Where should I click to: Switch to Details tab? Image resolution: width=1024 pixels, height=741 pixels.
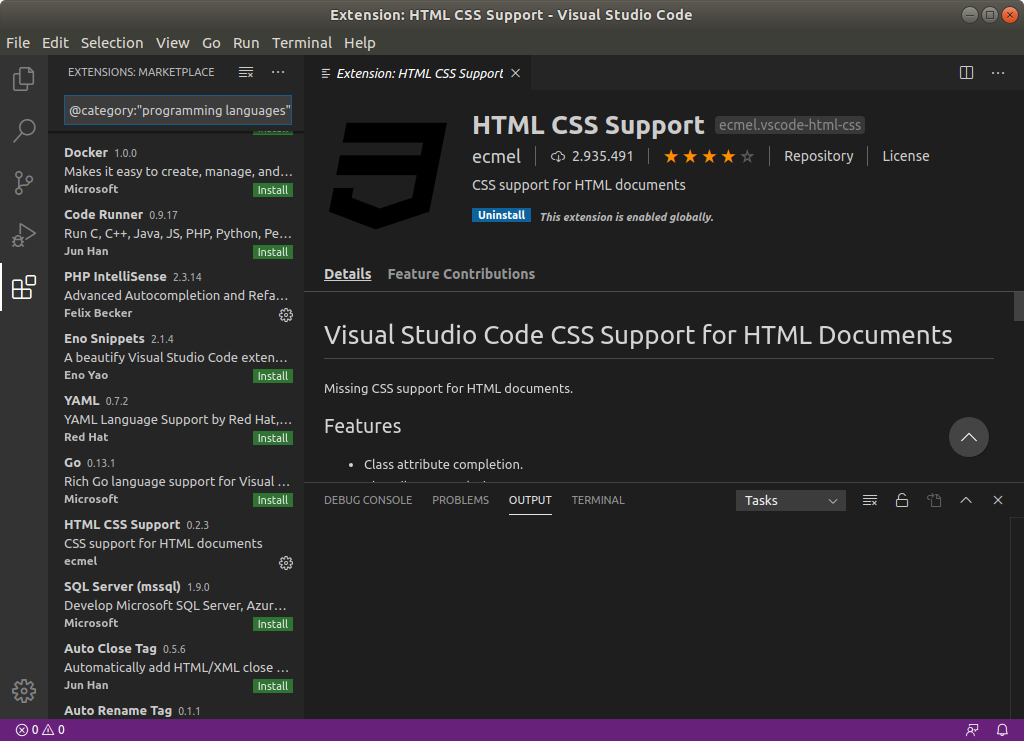pyautogui.click(x=347, y=274)
